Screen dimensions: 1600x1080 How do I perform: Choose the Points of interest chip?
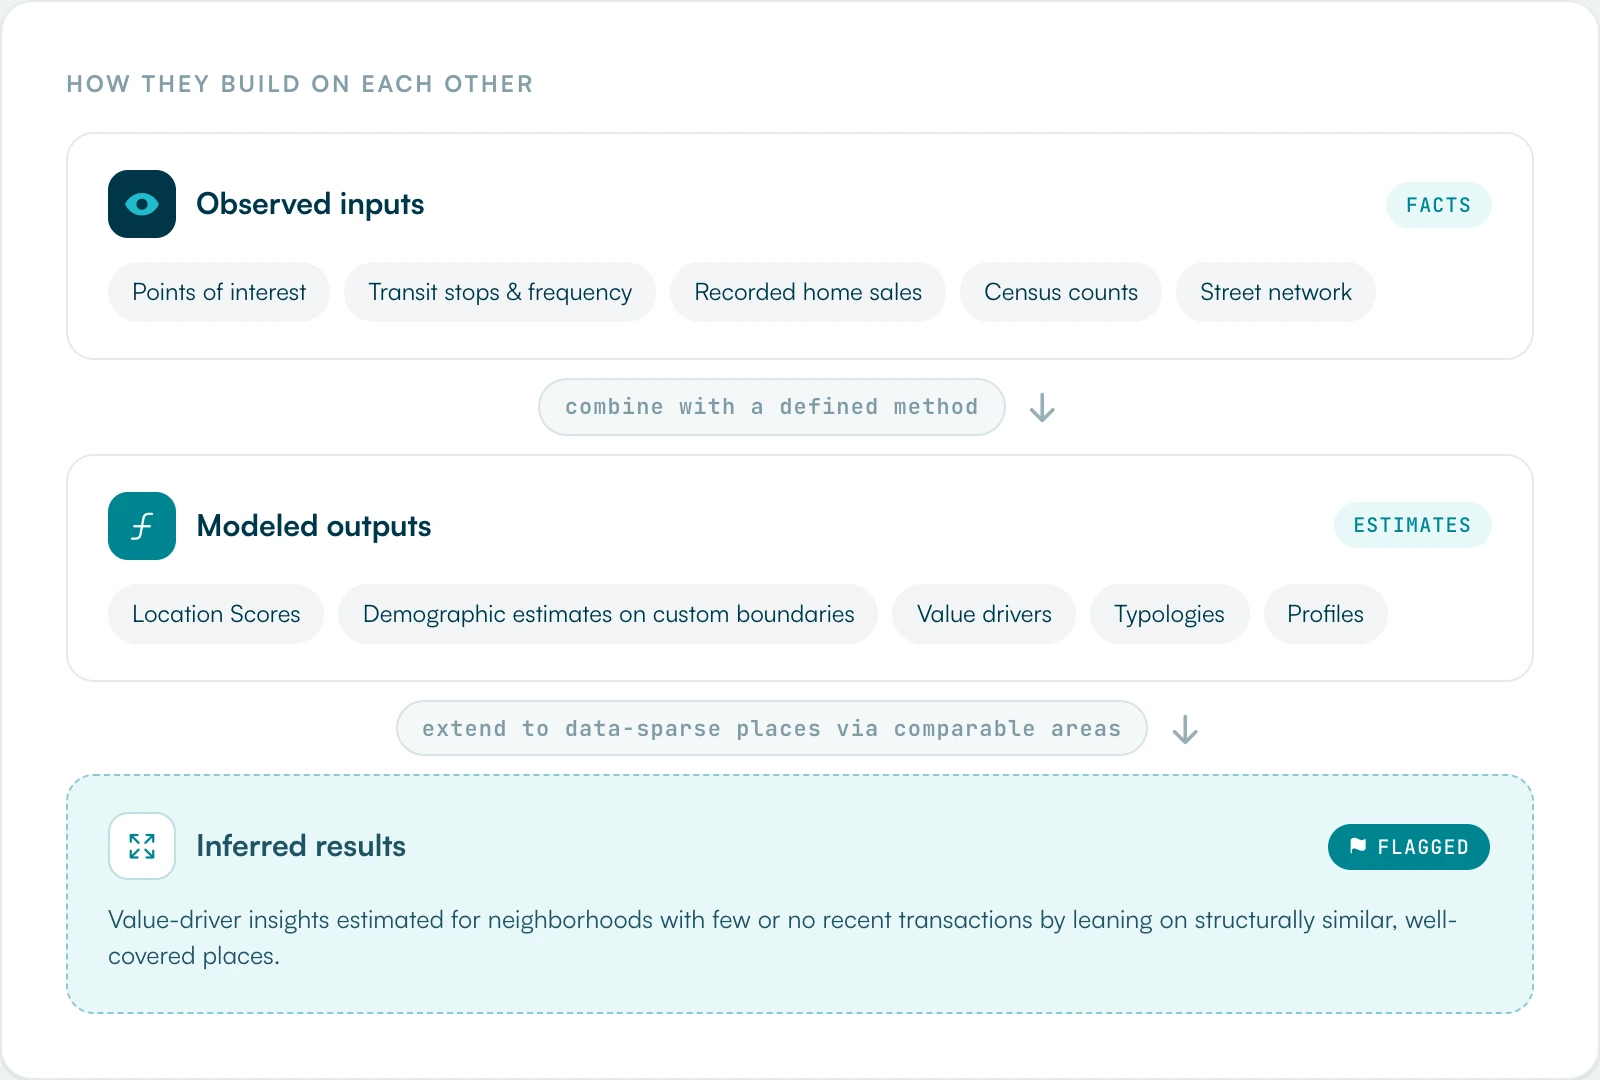[219, 292]
